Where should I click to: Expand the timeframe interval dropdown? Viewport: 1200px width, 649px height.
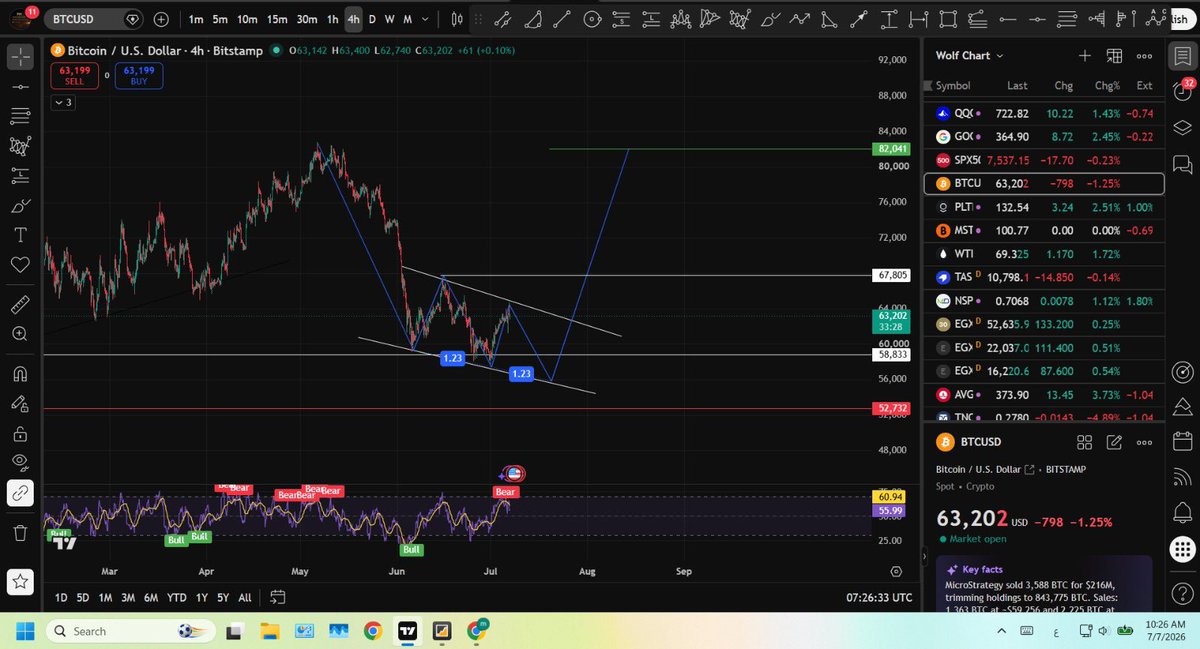click(424, 19)
